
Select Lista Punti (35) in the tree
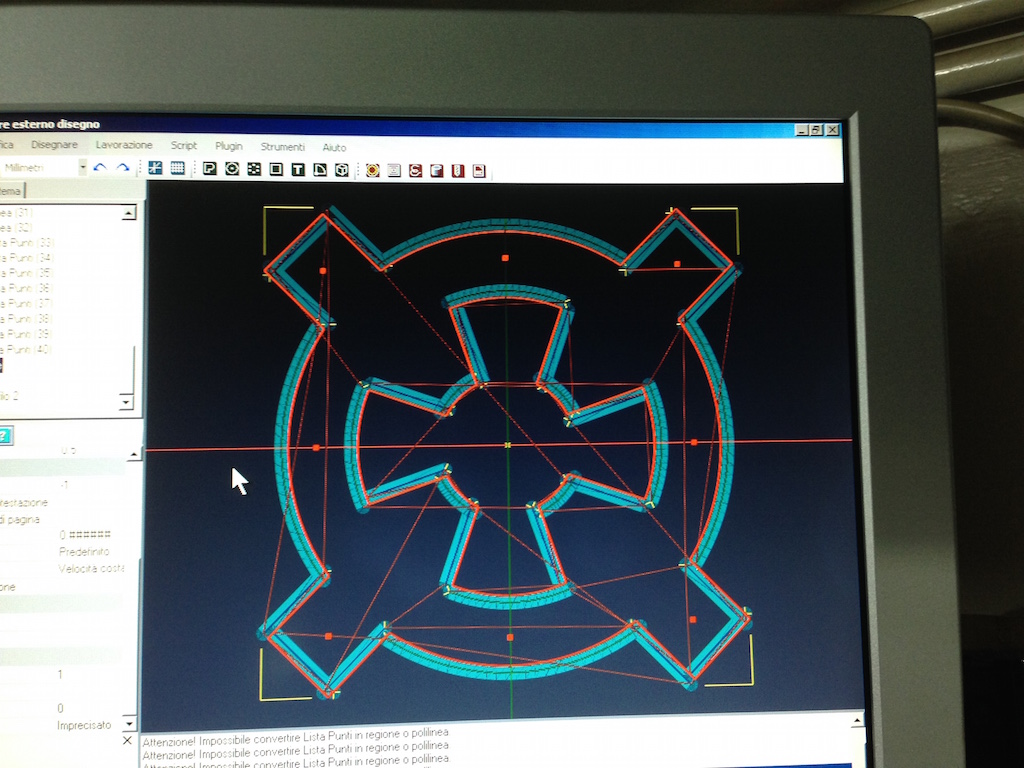27,273
